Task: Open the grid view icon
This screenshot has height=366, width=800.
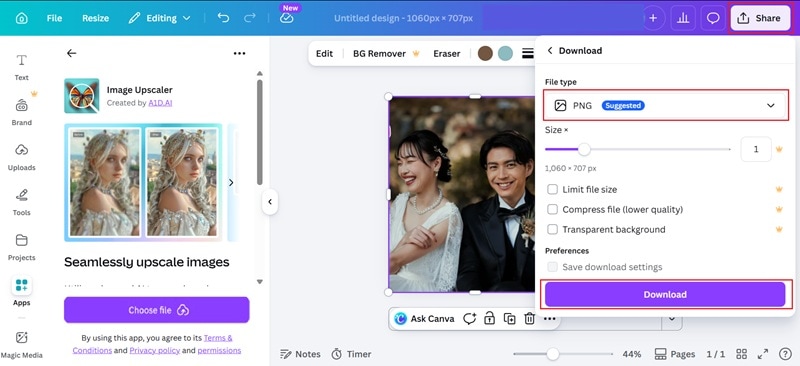Action: coord(741,354)
